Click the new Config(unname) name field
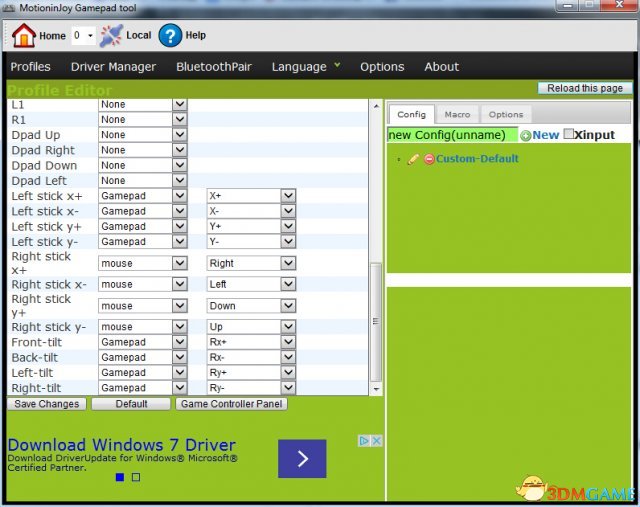 [452, 135]
